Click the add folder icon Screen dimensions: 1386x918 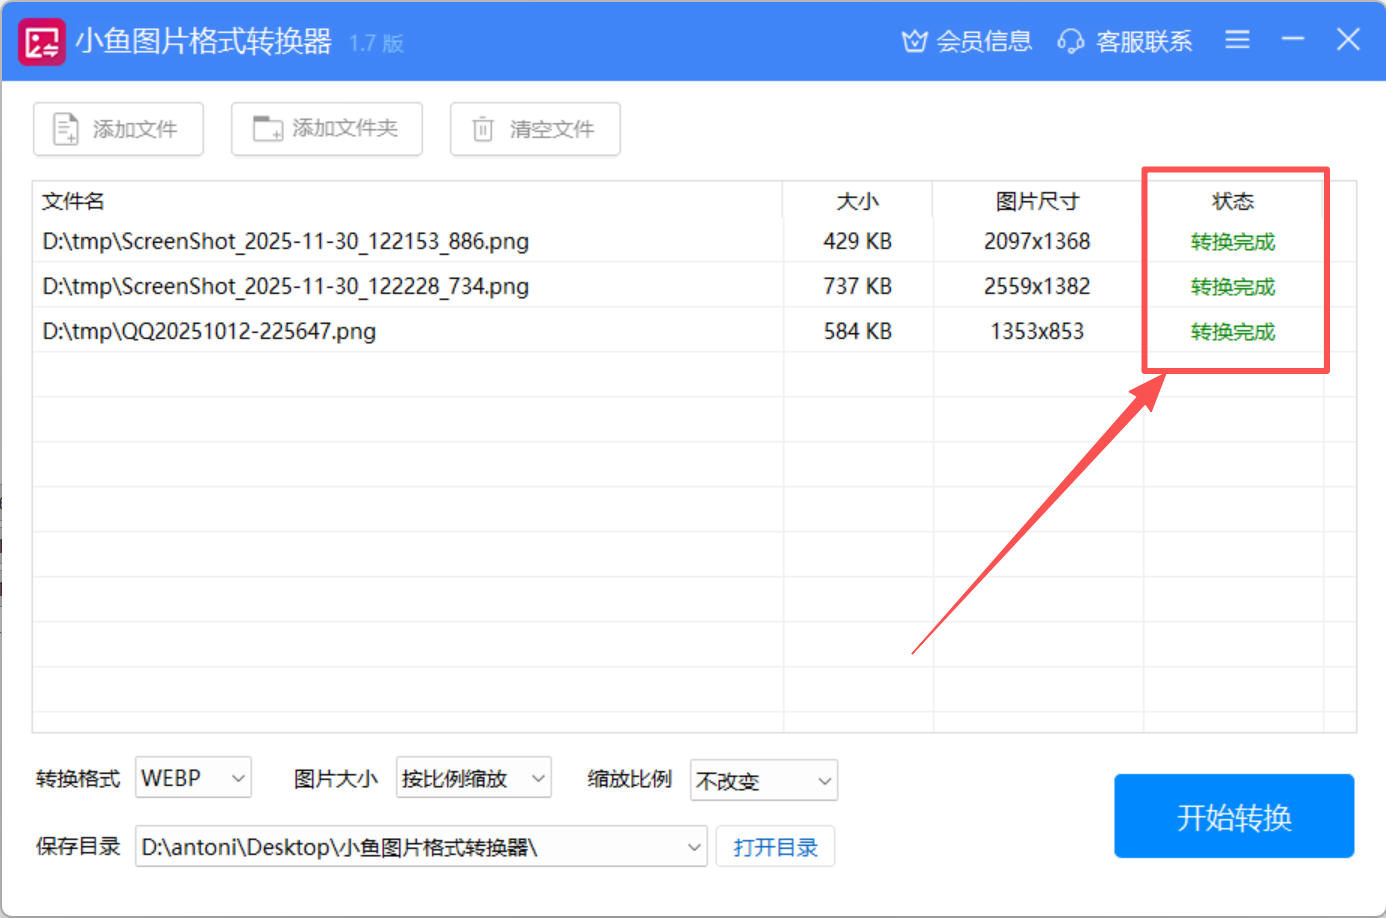pyautogui.click(x=267, y=129)
